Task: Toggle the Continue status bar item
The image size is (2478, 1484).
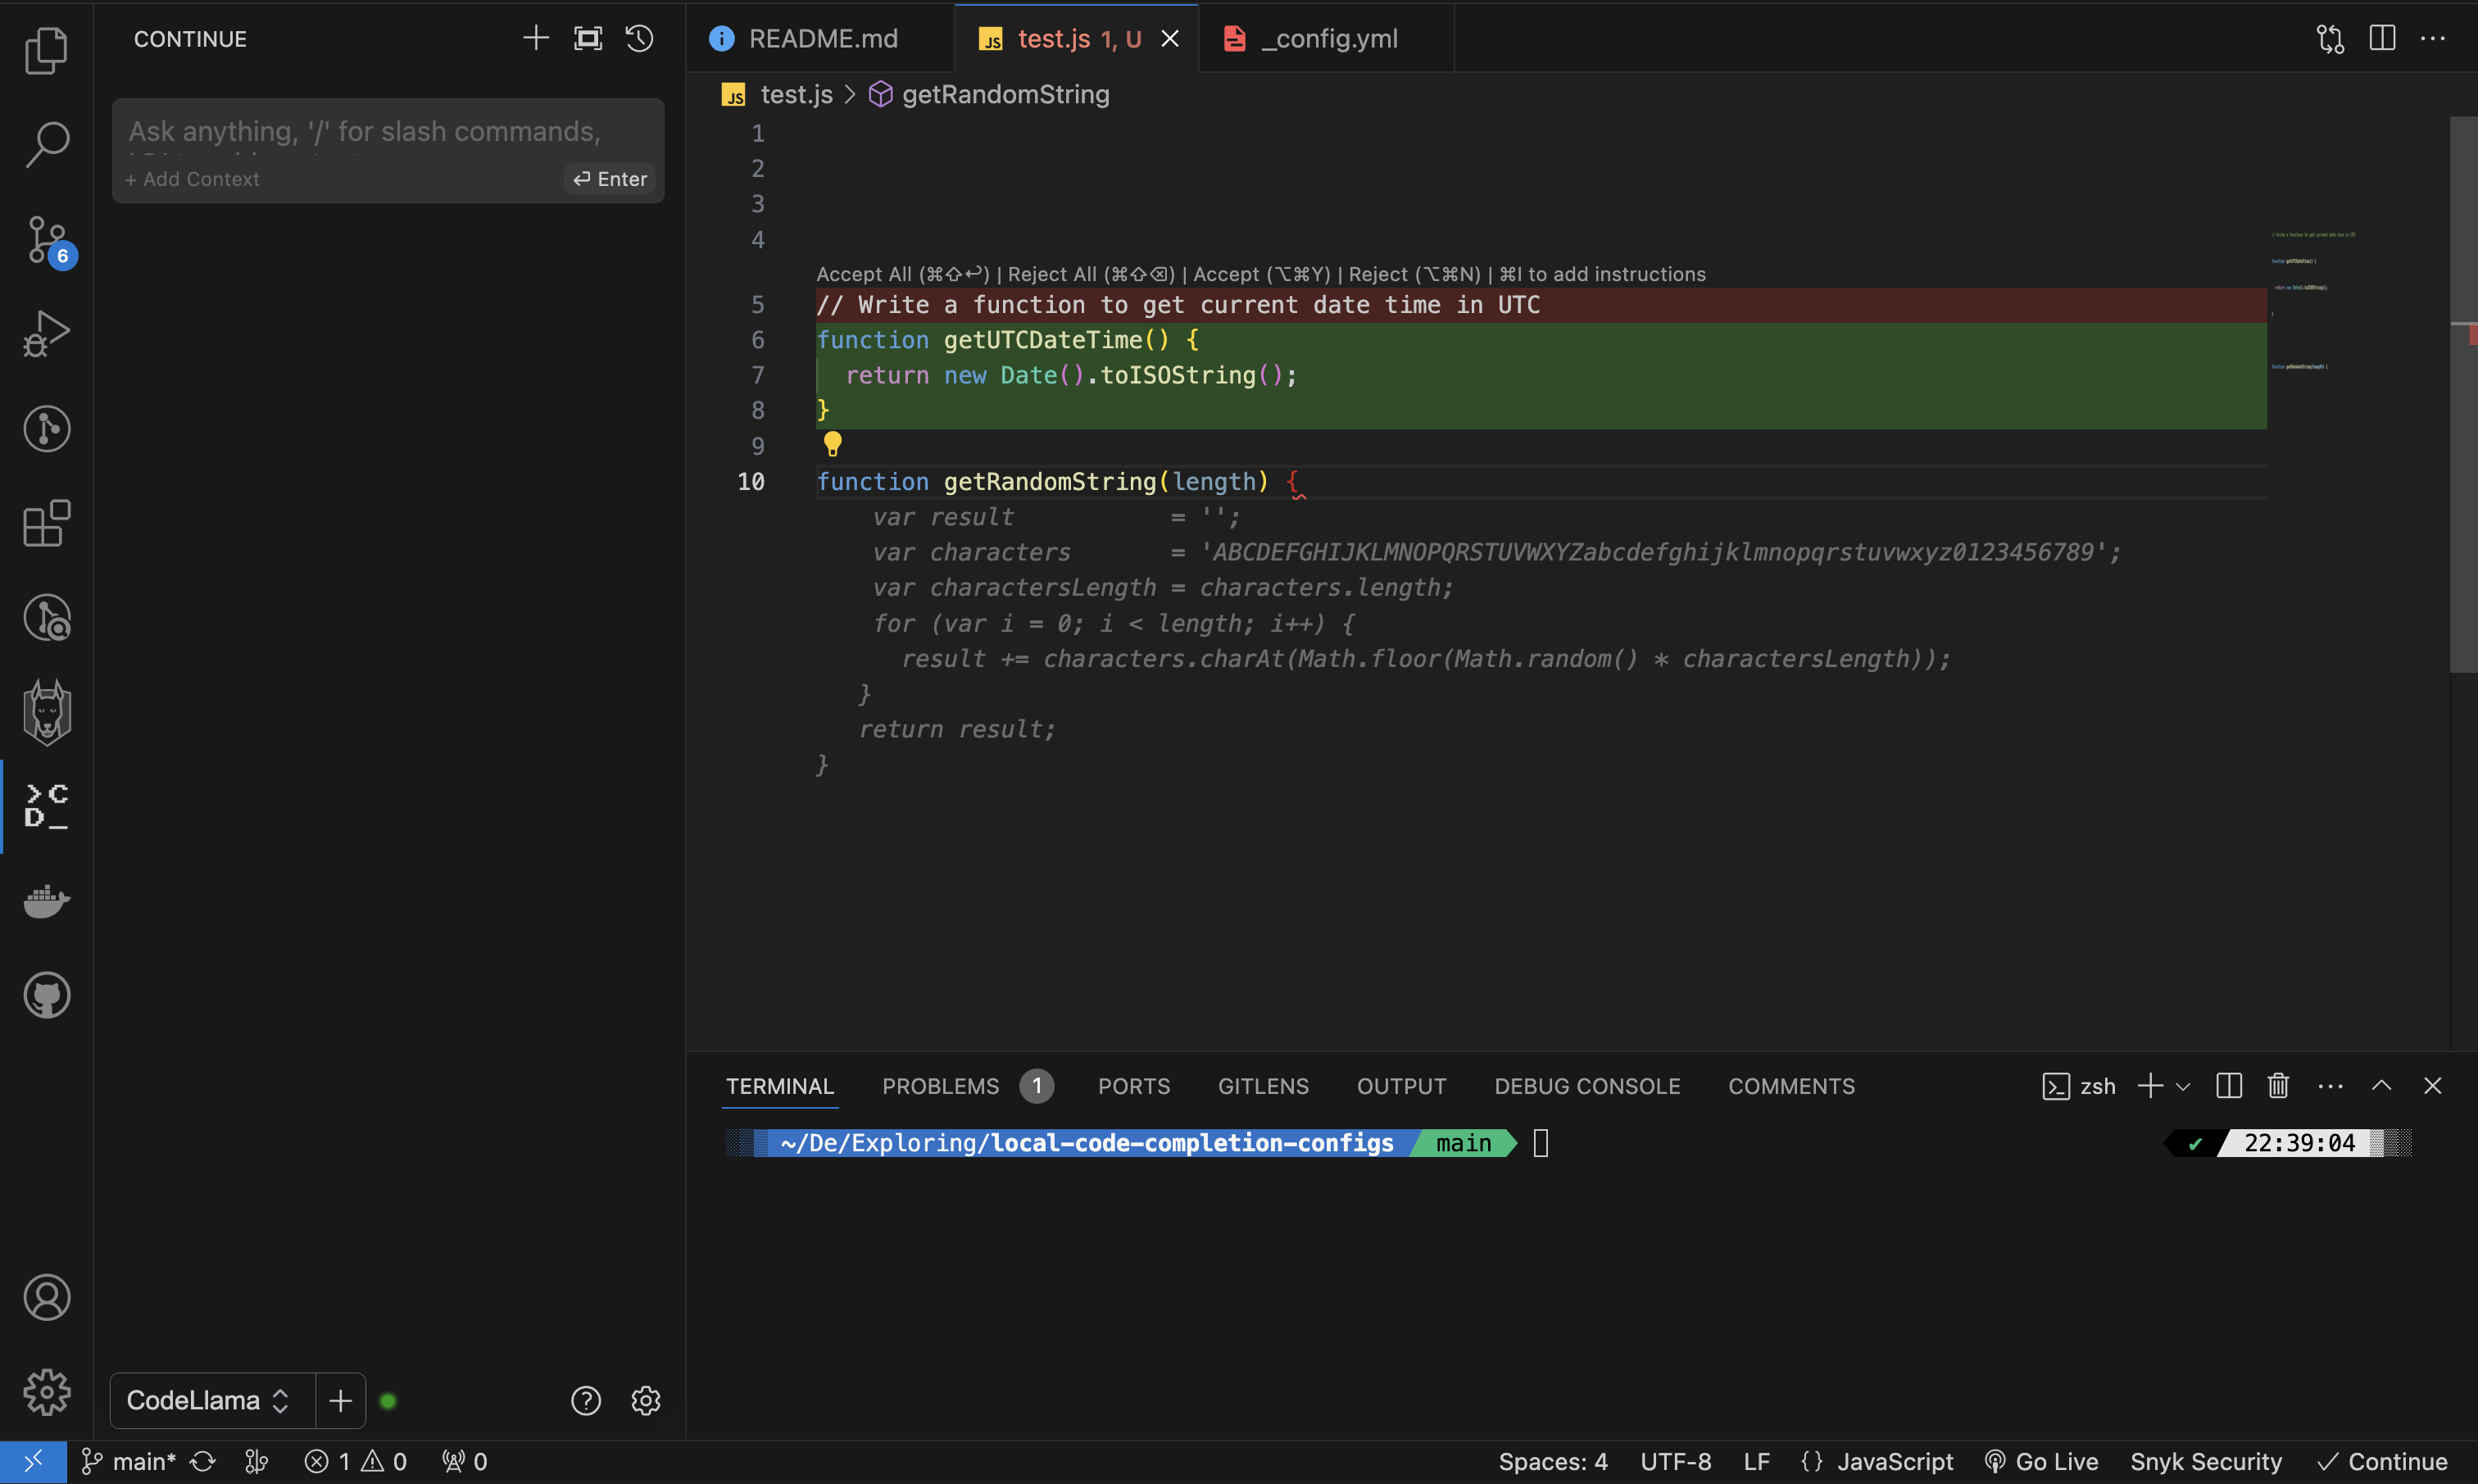Action: point(2382,1462)
